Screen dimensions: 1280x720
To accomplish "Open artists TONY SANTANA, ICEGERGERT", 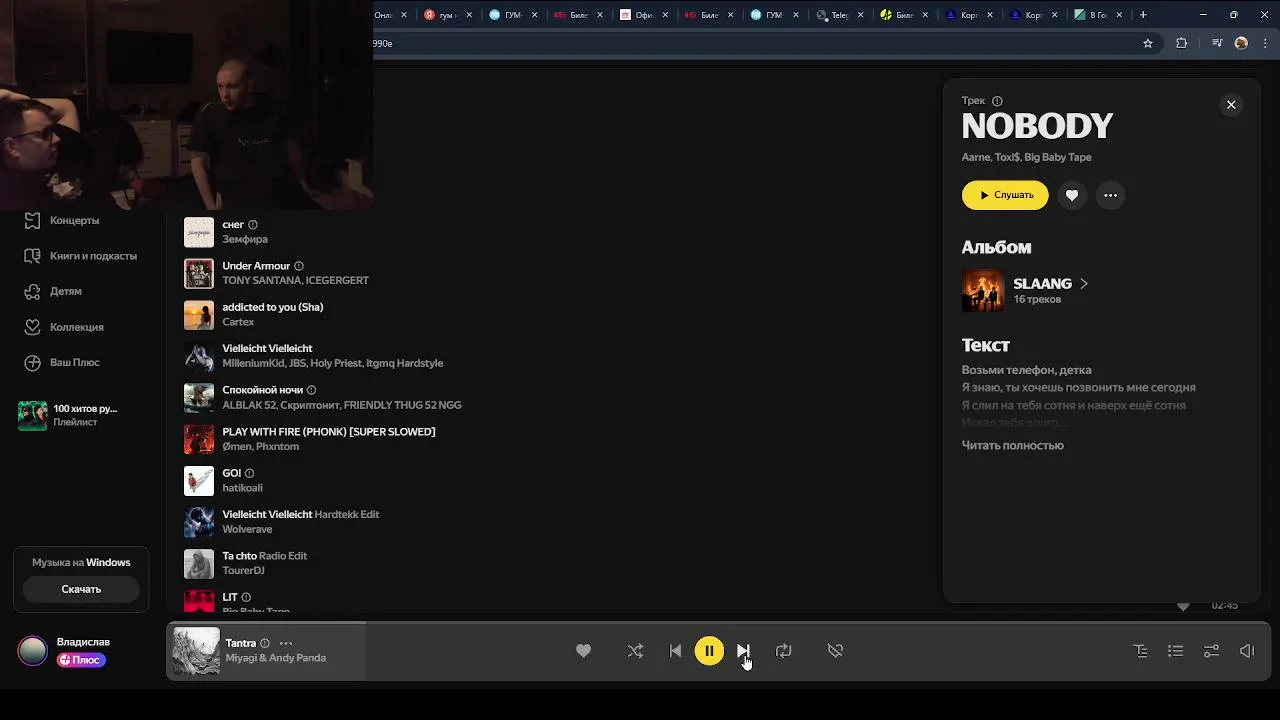I will pos(295,280).
